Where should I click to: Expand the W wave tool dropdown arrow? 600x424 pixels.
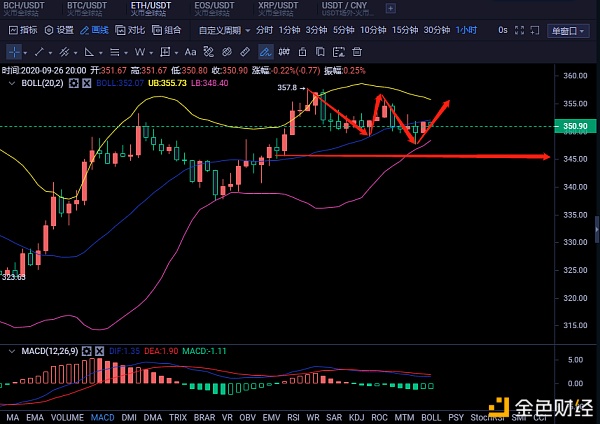coord(151,53)
